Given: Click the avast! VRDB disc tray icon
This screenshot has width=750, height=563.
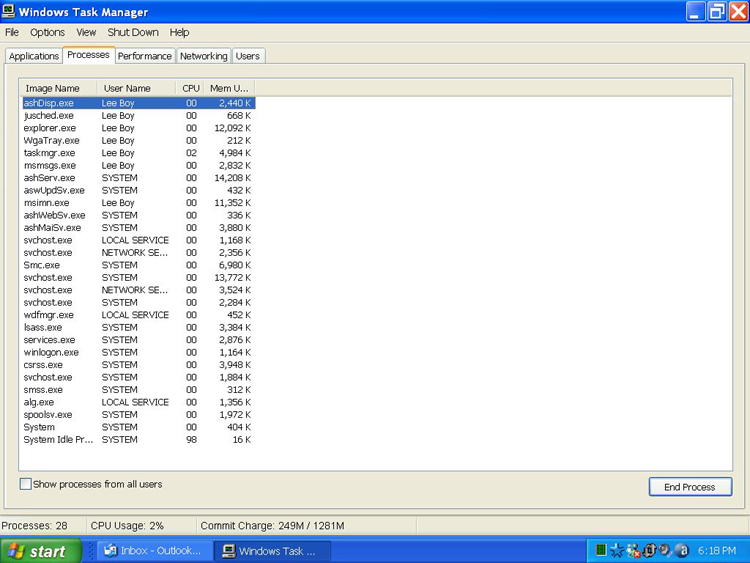Looking at the screenshot, I should tap(665, 551).
